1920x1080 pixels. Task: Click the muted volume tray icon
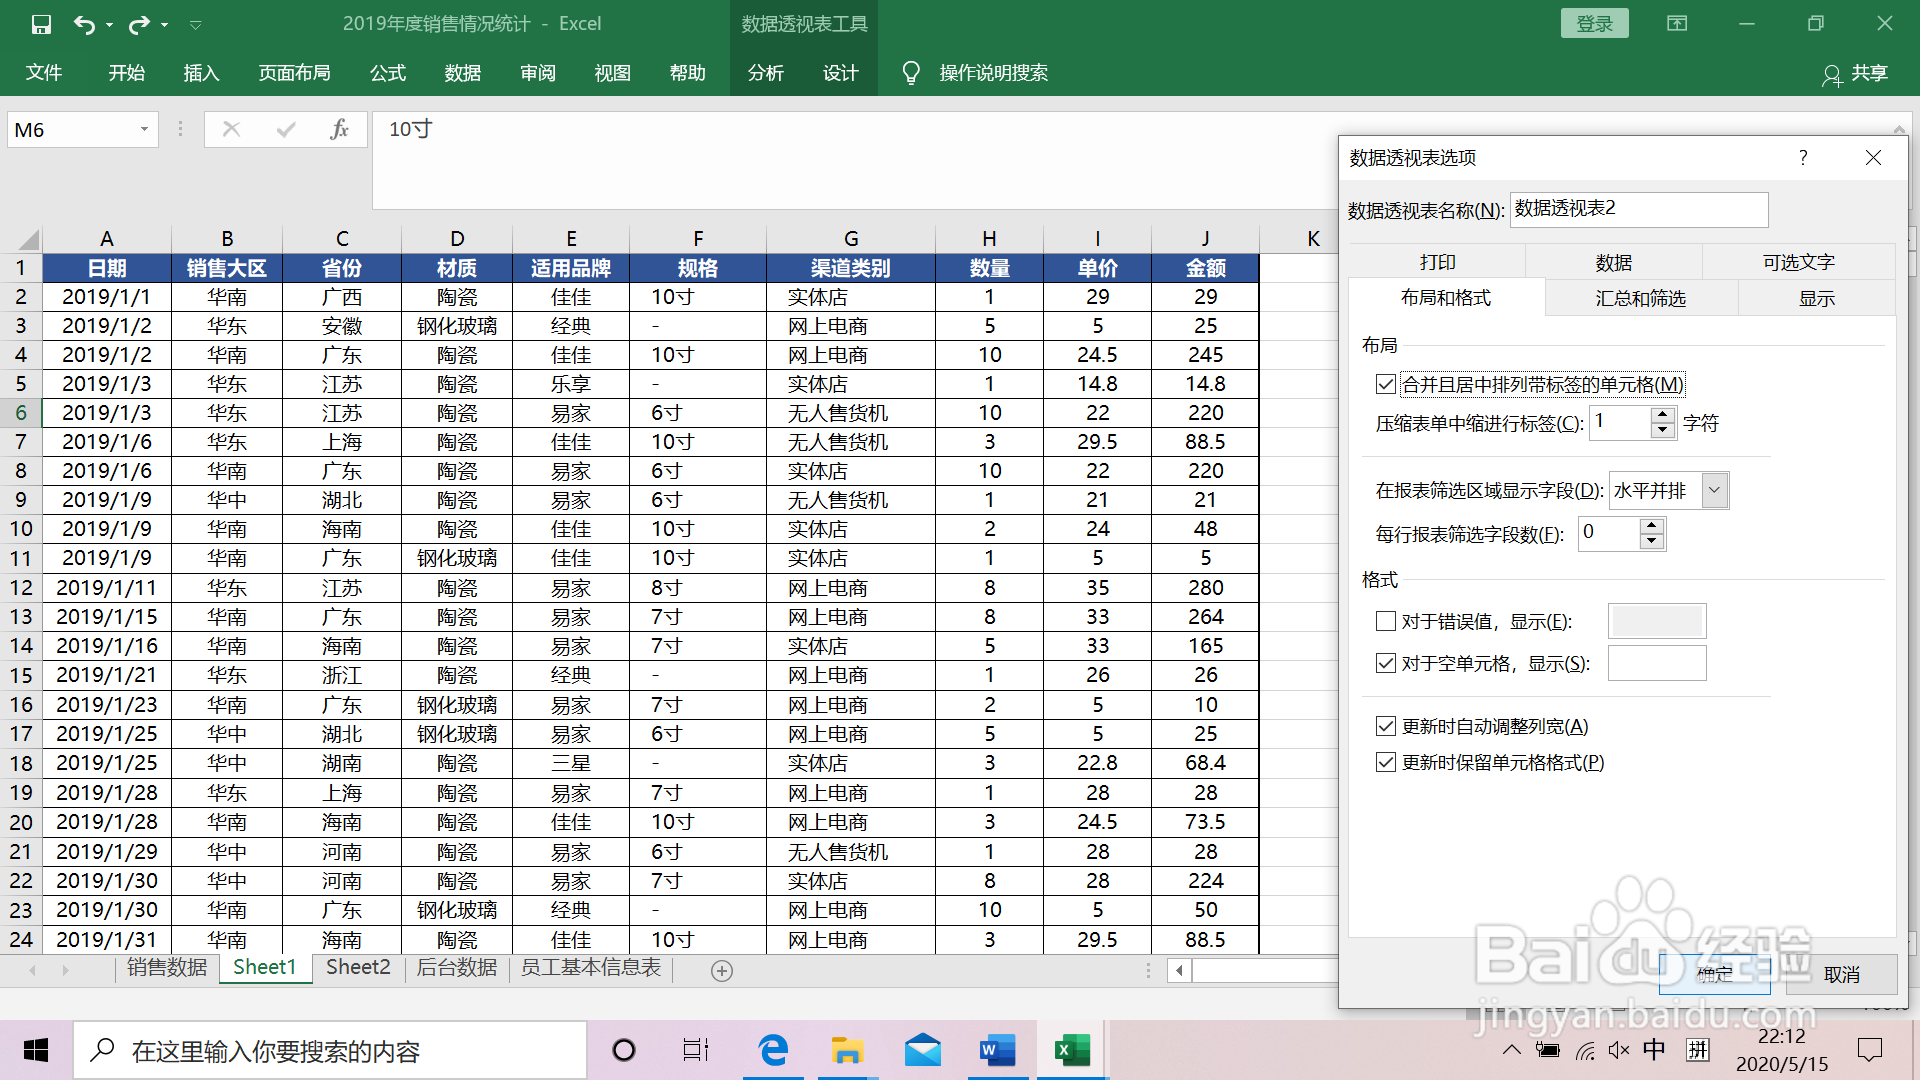pyautogui.click(x=1619, y=1050)
